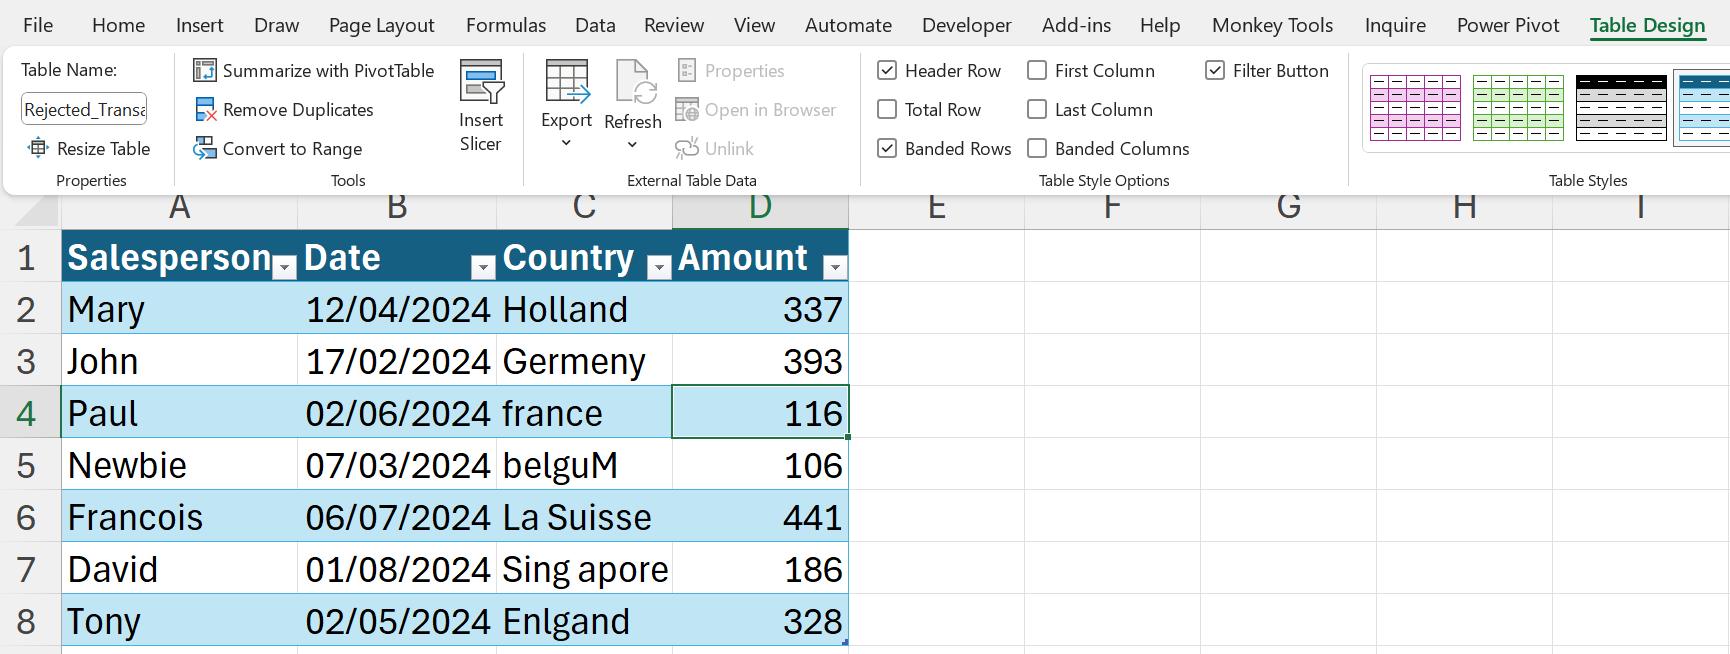1730x654 pixels.
Task: Click the Unlink icon
Action: click(687, 148)
